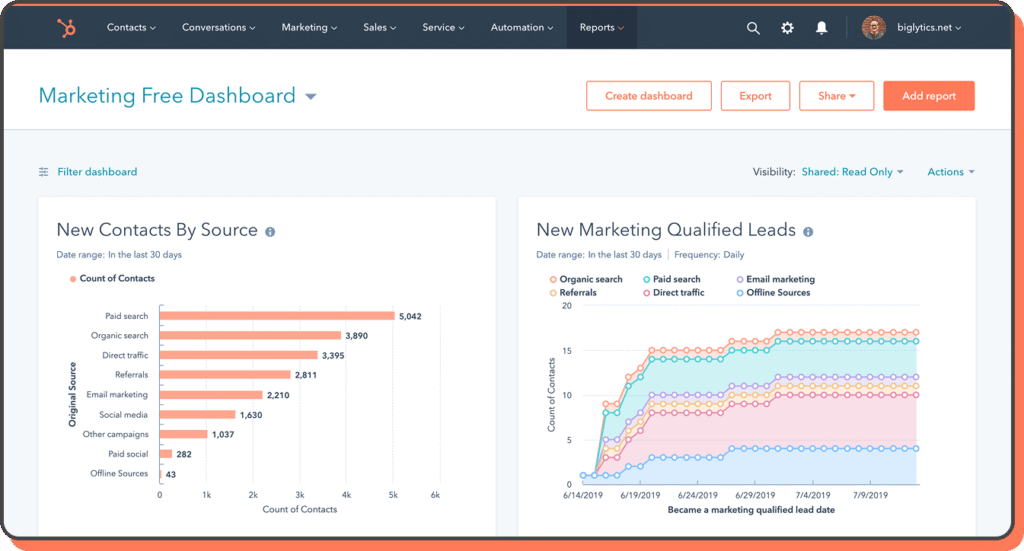Click info icon beside New Marketing Qualified Leads
The width and height of the screenshot is (1024, 551).
[808, 232]
